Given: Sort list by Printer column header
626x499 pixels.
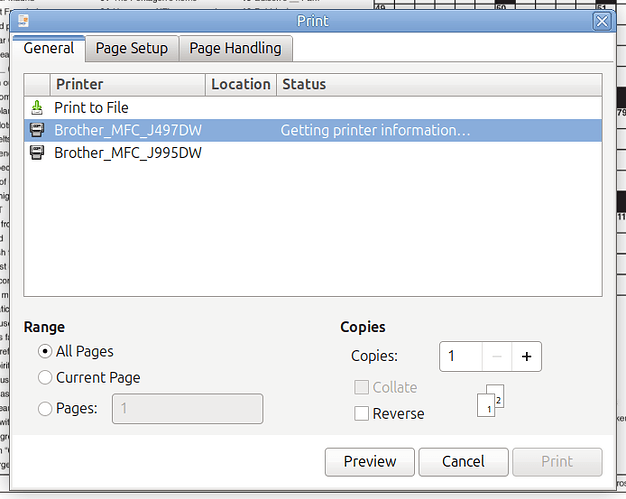Looking at the screenshot, I should 127,85.
